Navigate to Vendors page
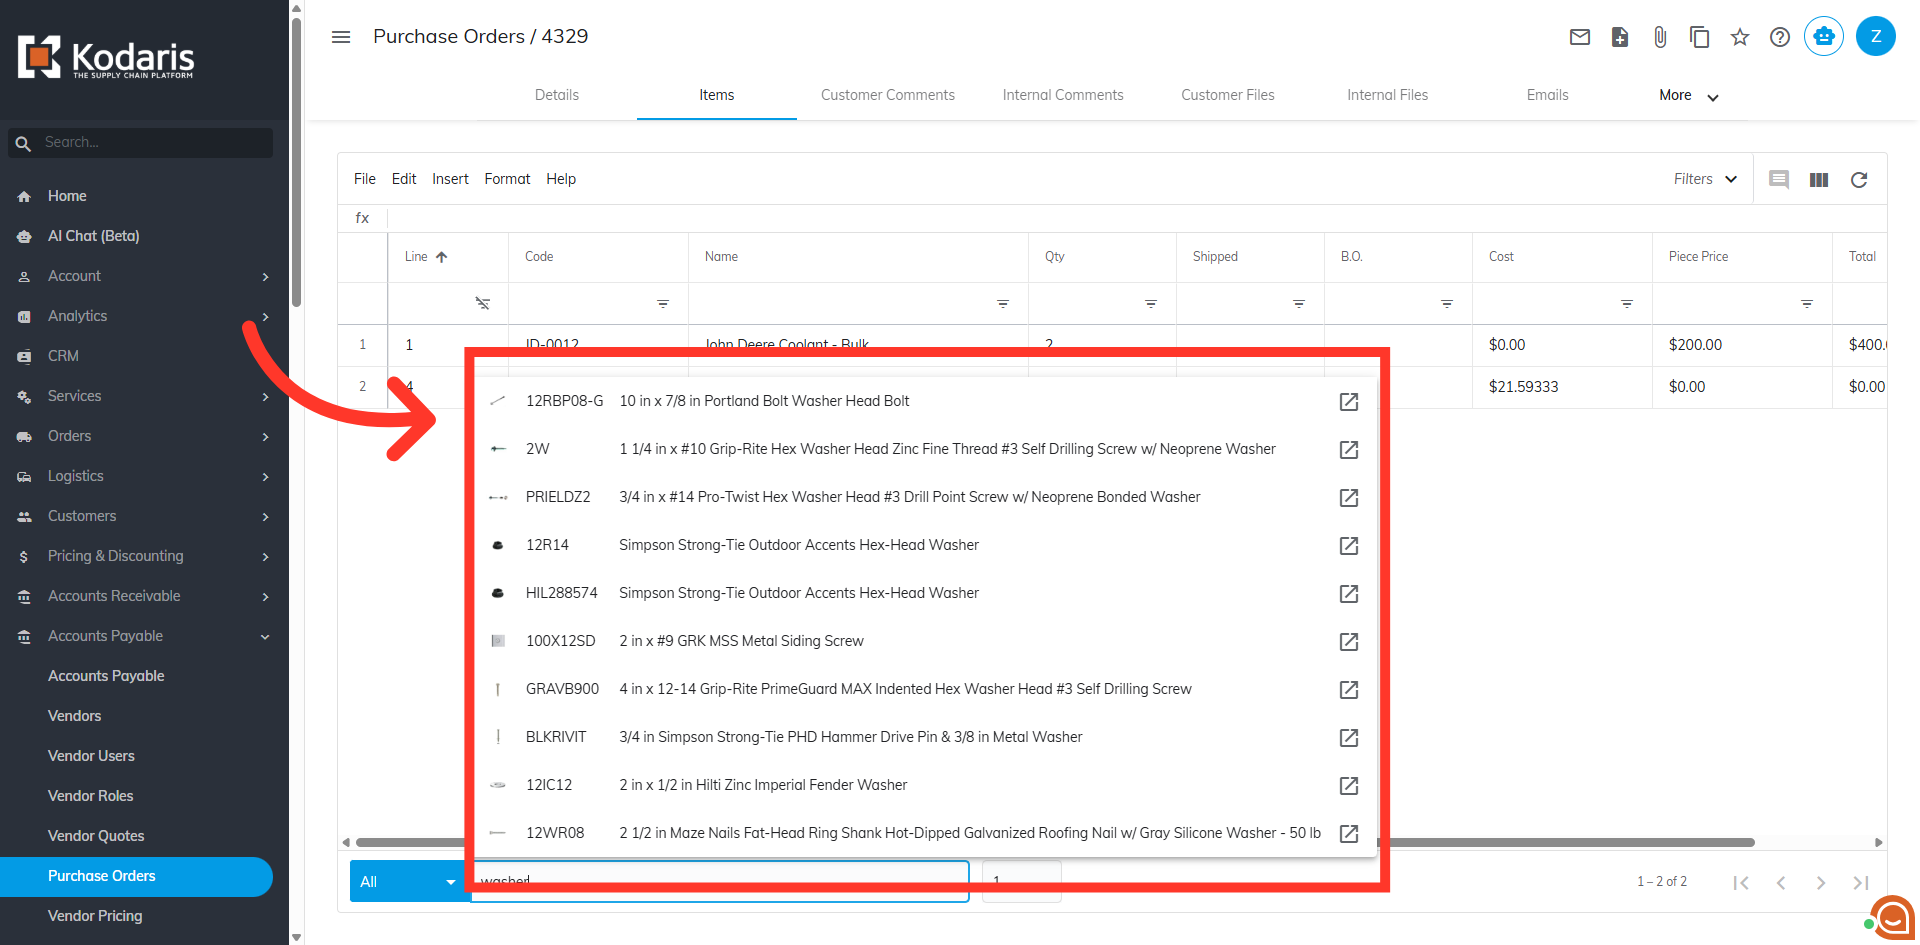 [x=74, y=716]
